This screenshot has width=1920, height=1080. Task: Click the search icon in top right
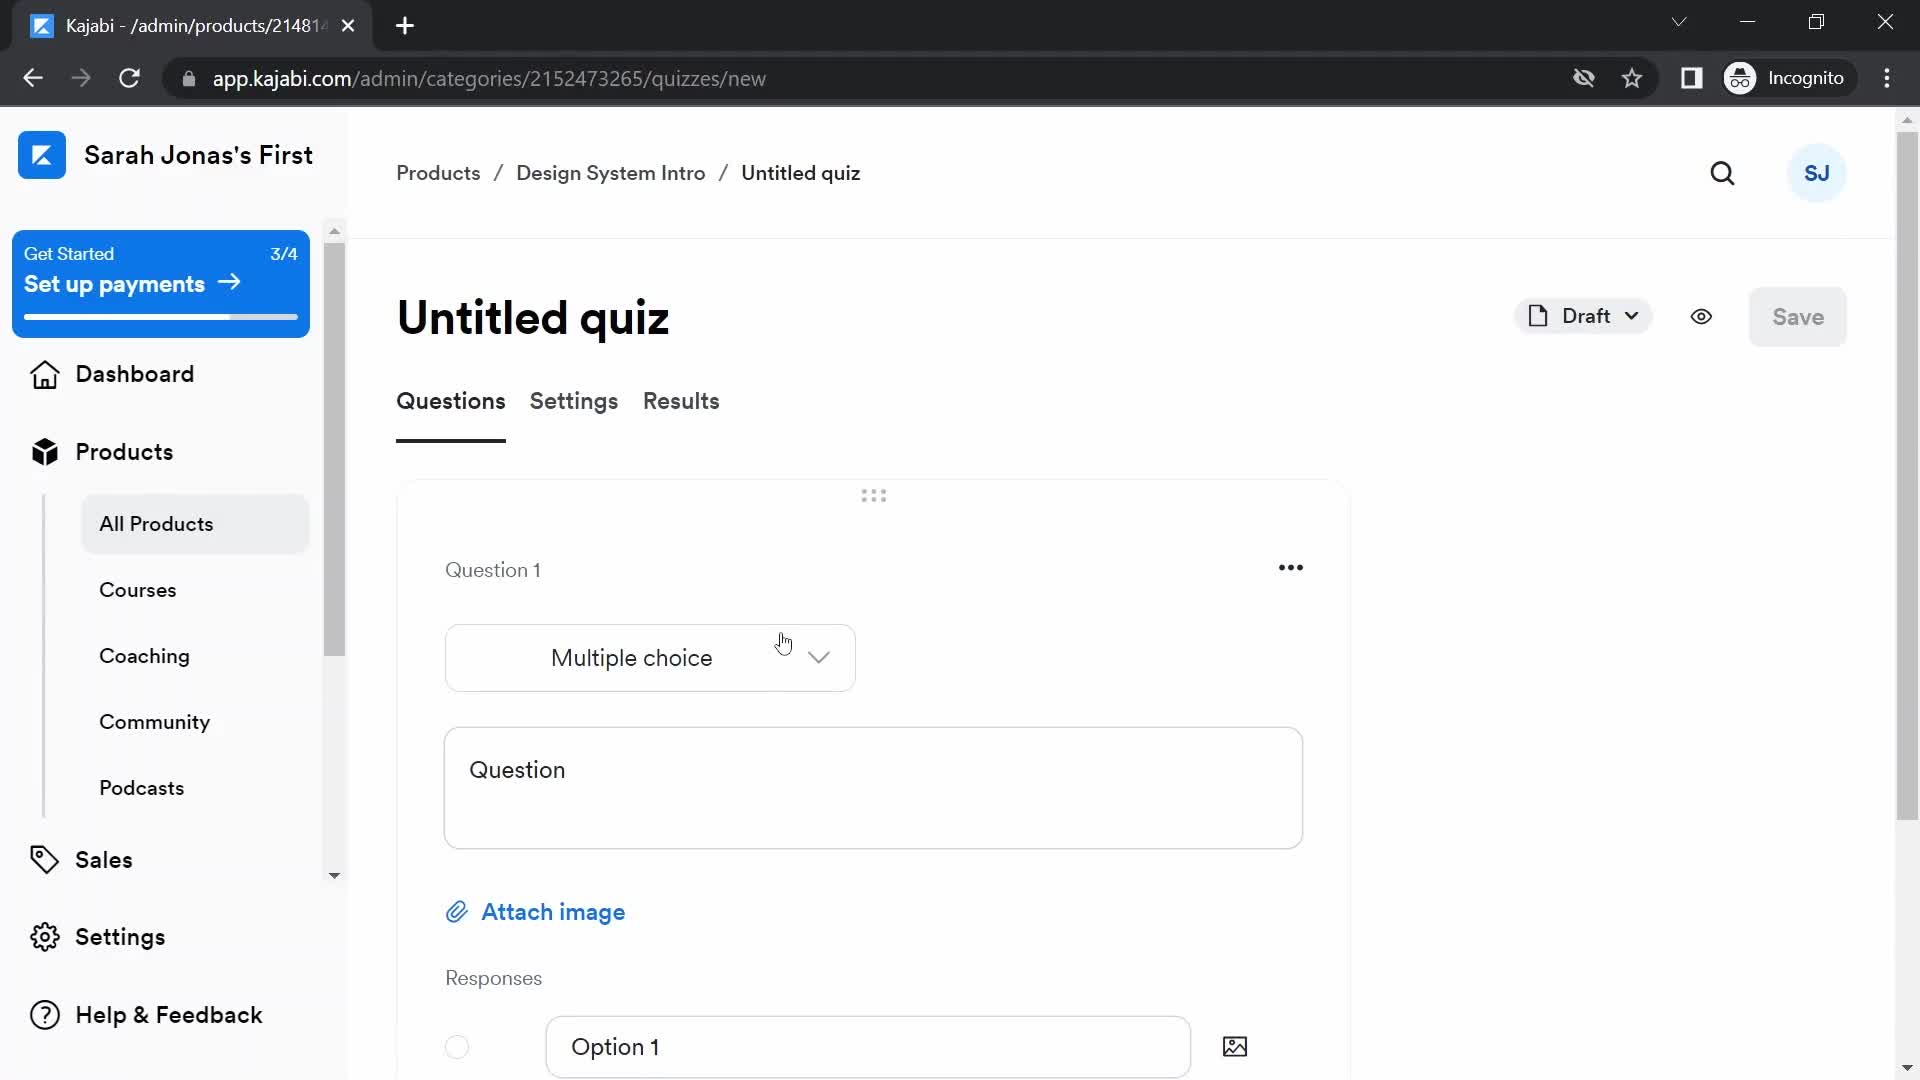click(x=1724, y=173)
